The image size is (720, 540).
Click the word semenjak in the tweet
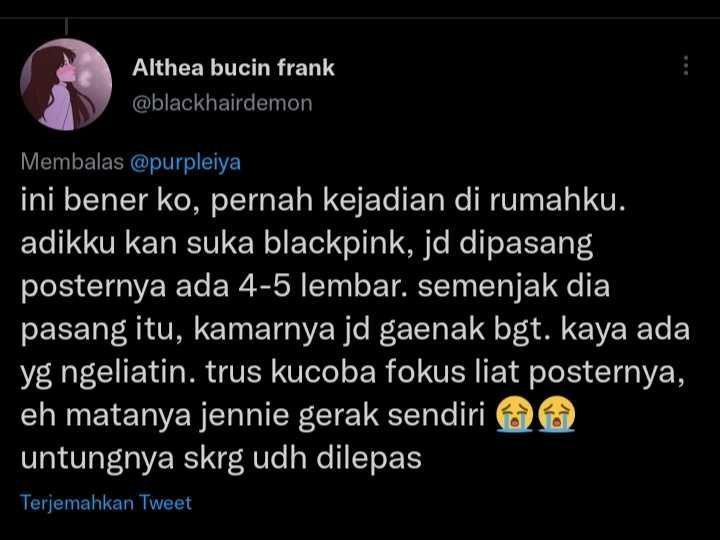coord(488,287)
